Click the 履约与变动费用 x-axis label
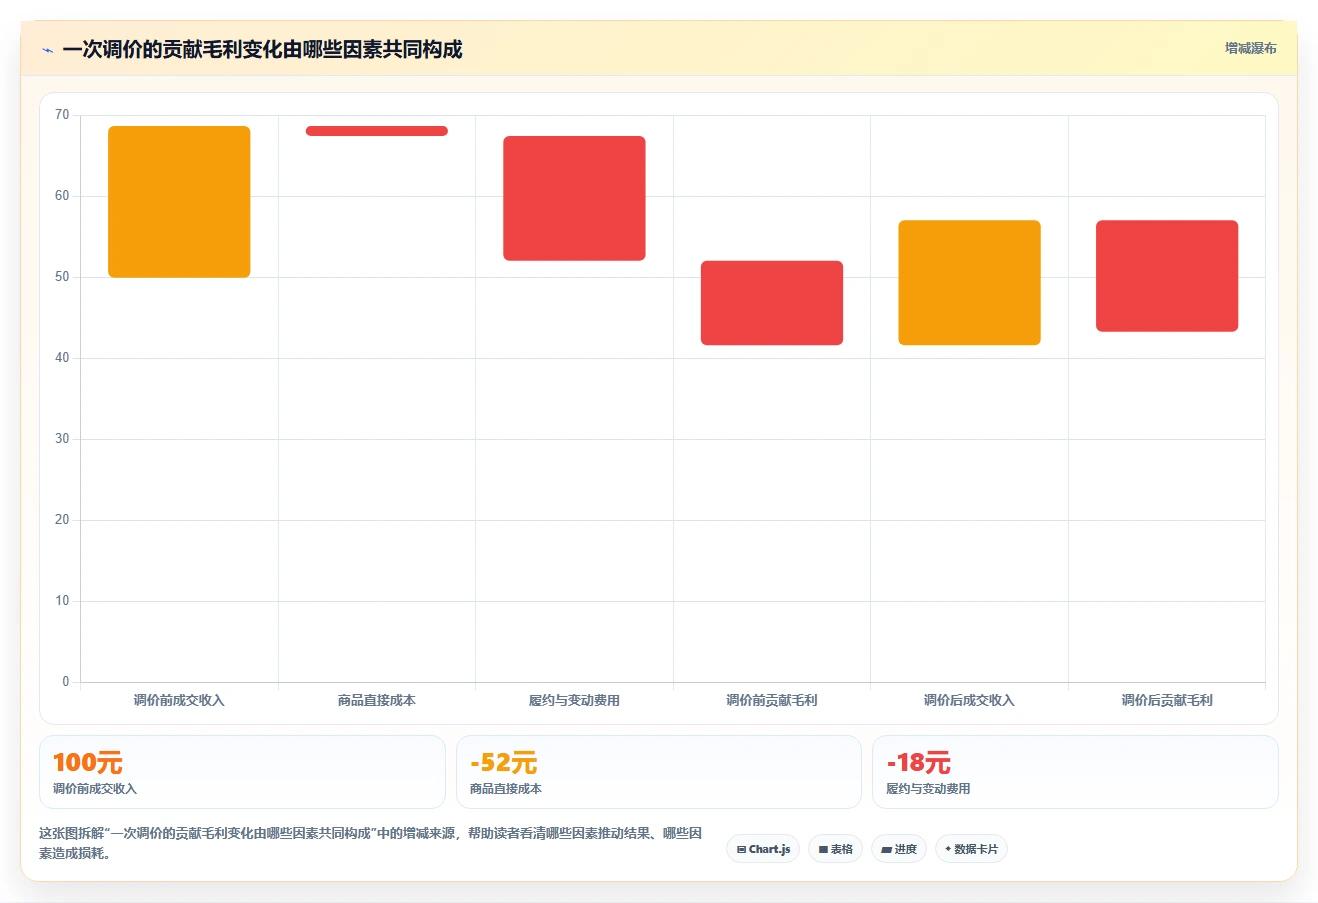The height and width of the screenshot is (903, 1318). tap(574, 700)
